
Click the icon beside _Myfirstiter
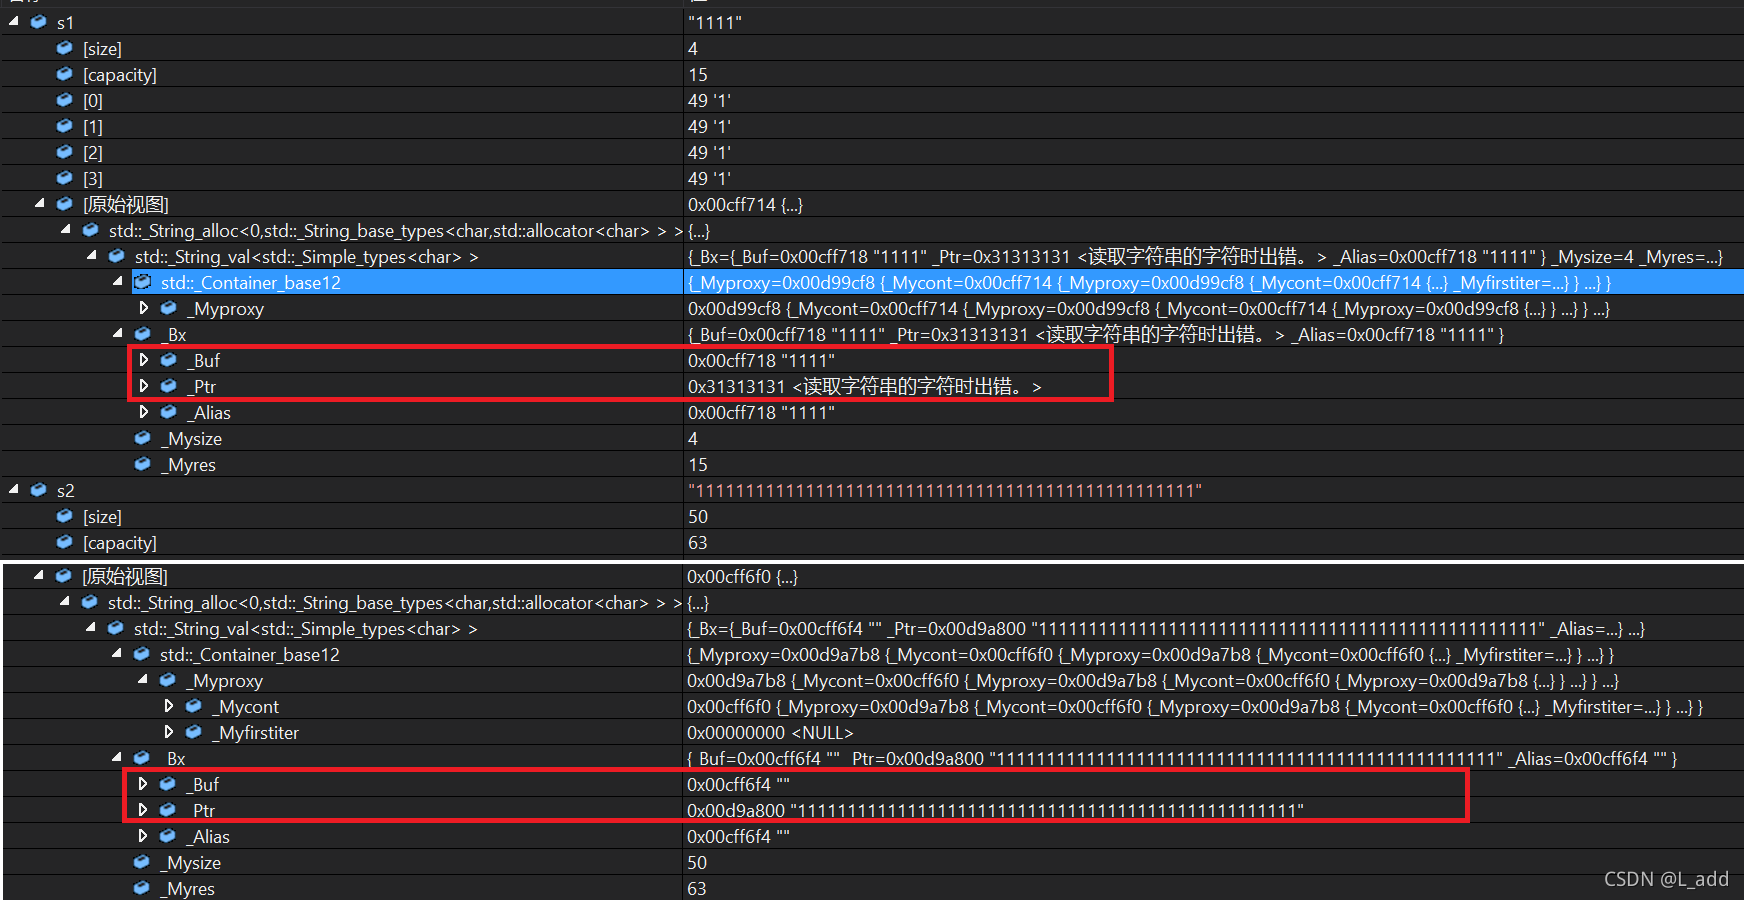click(194, 732)
